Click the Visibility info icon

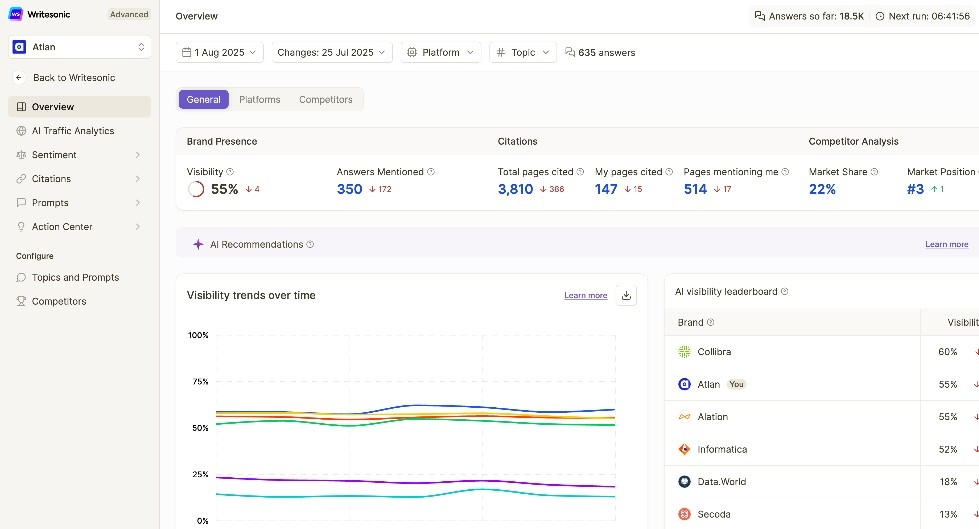[230, 172]
